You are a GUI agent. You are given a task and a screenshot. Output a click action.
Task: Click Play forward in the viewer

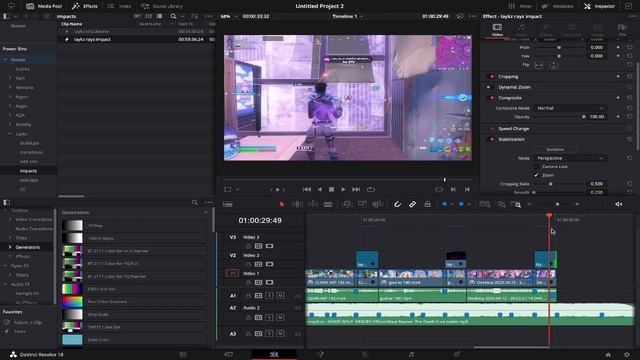coord(343,189)
